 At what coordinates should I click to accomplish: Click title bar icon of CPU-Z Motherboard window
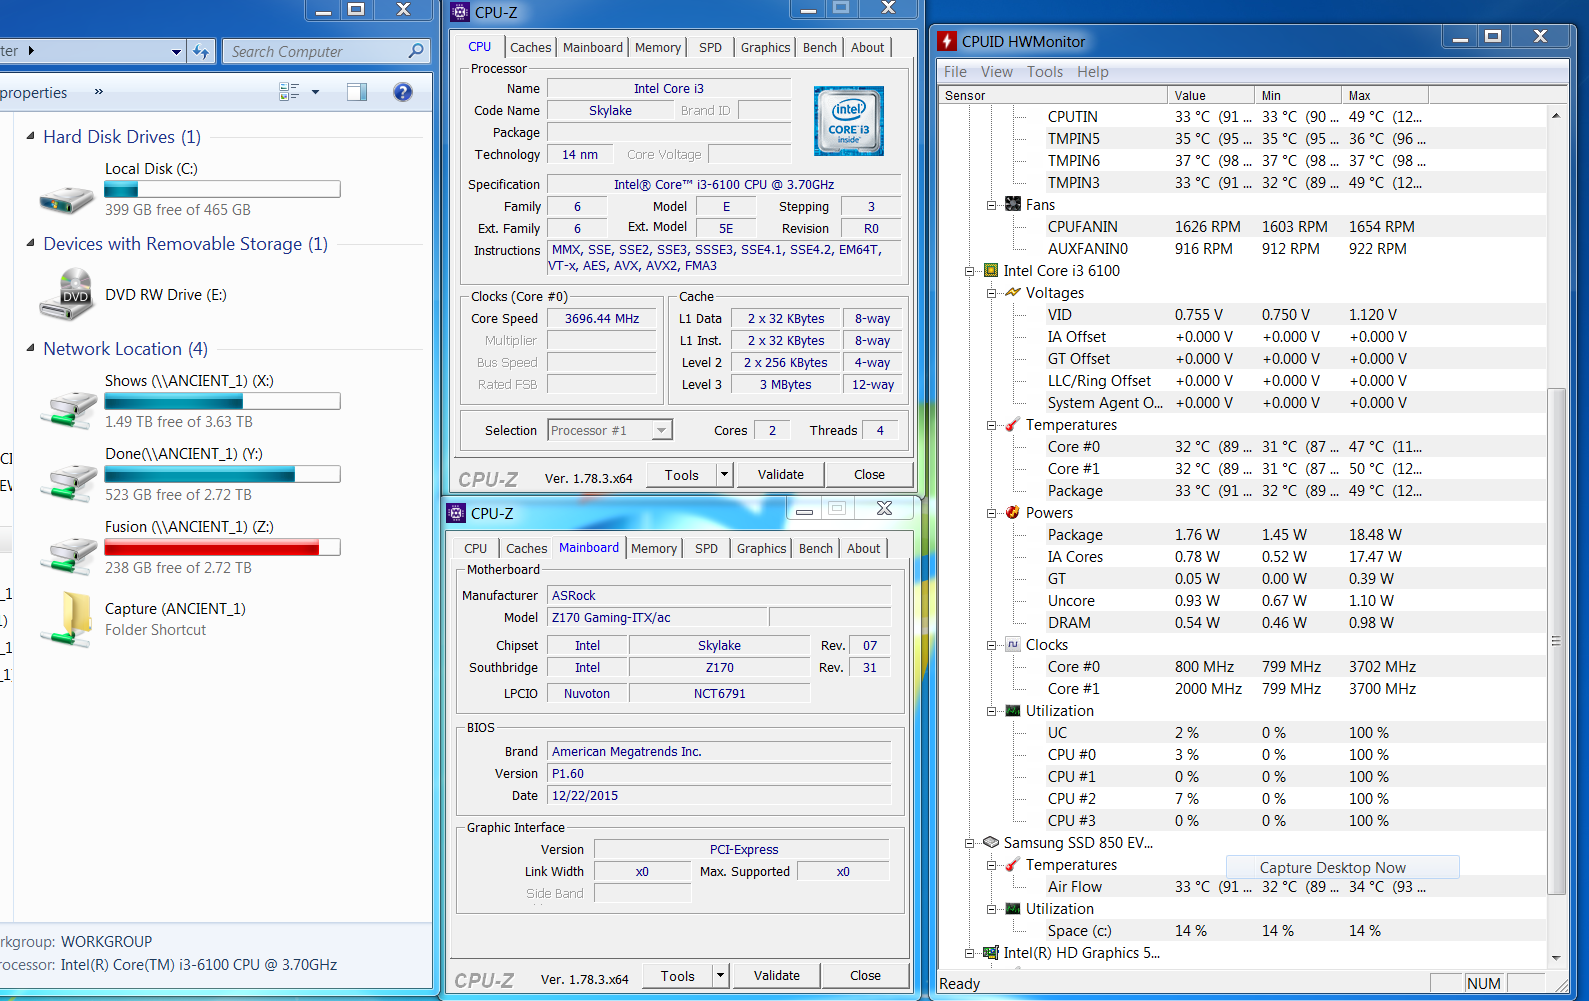pyautogui.click(x=456, y=513)
